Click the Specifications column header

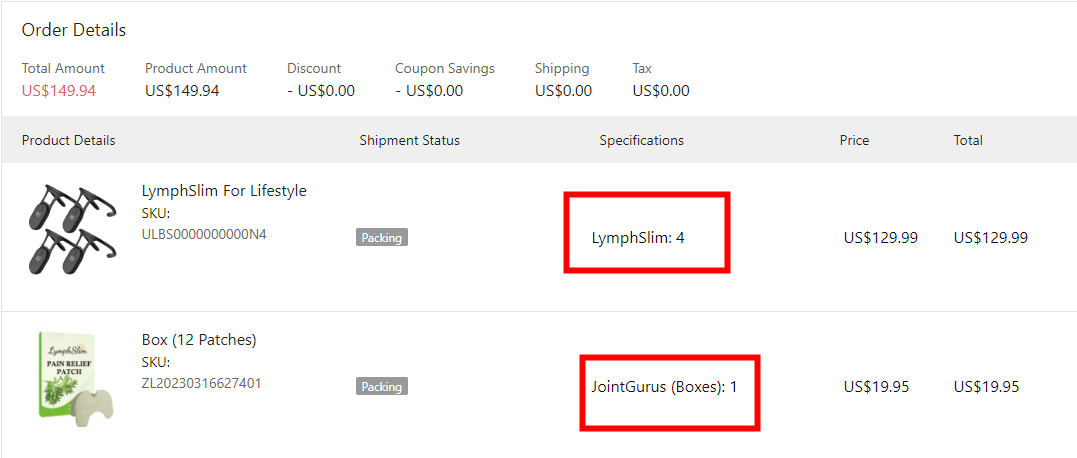pyautogui.click(x=641, y=141)
